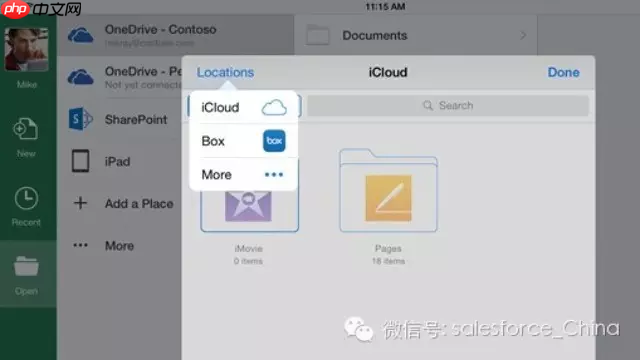Select the OneDrive - Contoso label
The height and width of the screenshot is (360, 640).
pos(160,29)
